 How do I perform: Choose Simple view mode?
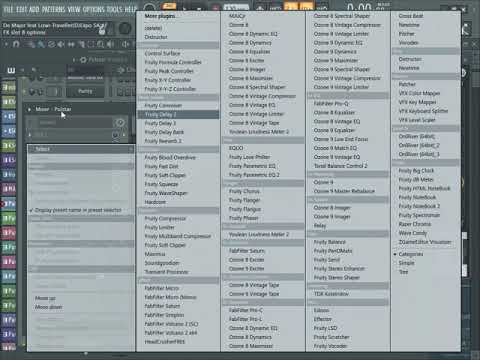point(406,263)
